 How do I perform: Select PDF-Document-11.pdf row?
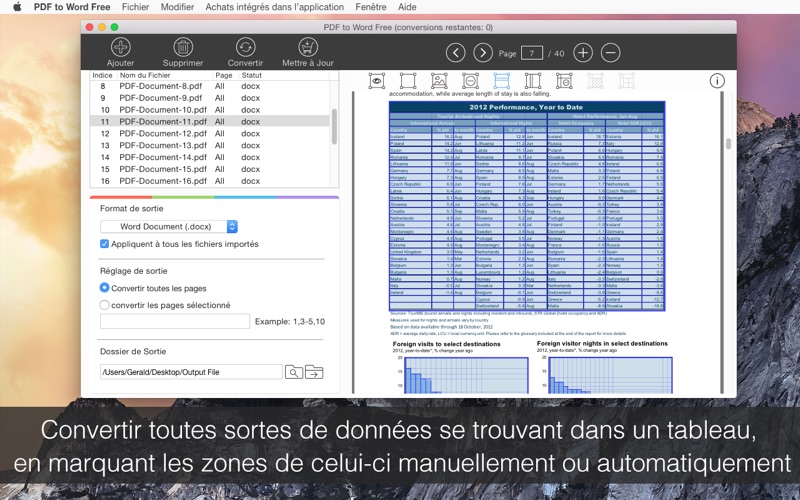(x=210, y=121)
